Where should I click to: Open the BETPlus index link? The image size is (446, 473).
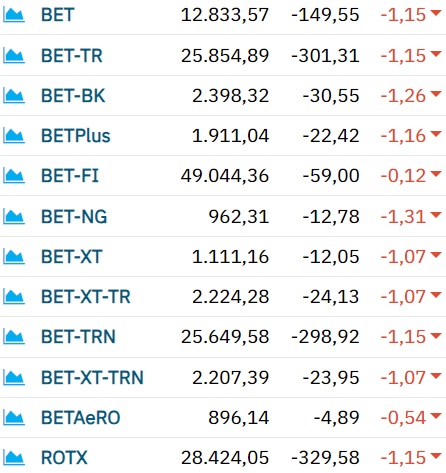76,136
